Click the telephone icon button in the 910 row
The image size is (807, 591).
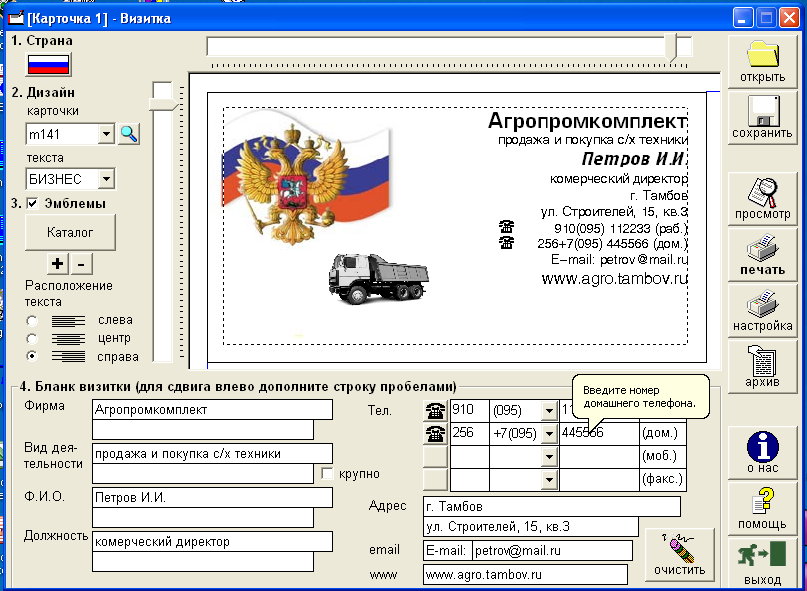pyautogui.click(x=435, y=410)
